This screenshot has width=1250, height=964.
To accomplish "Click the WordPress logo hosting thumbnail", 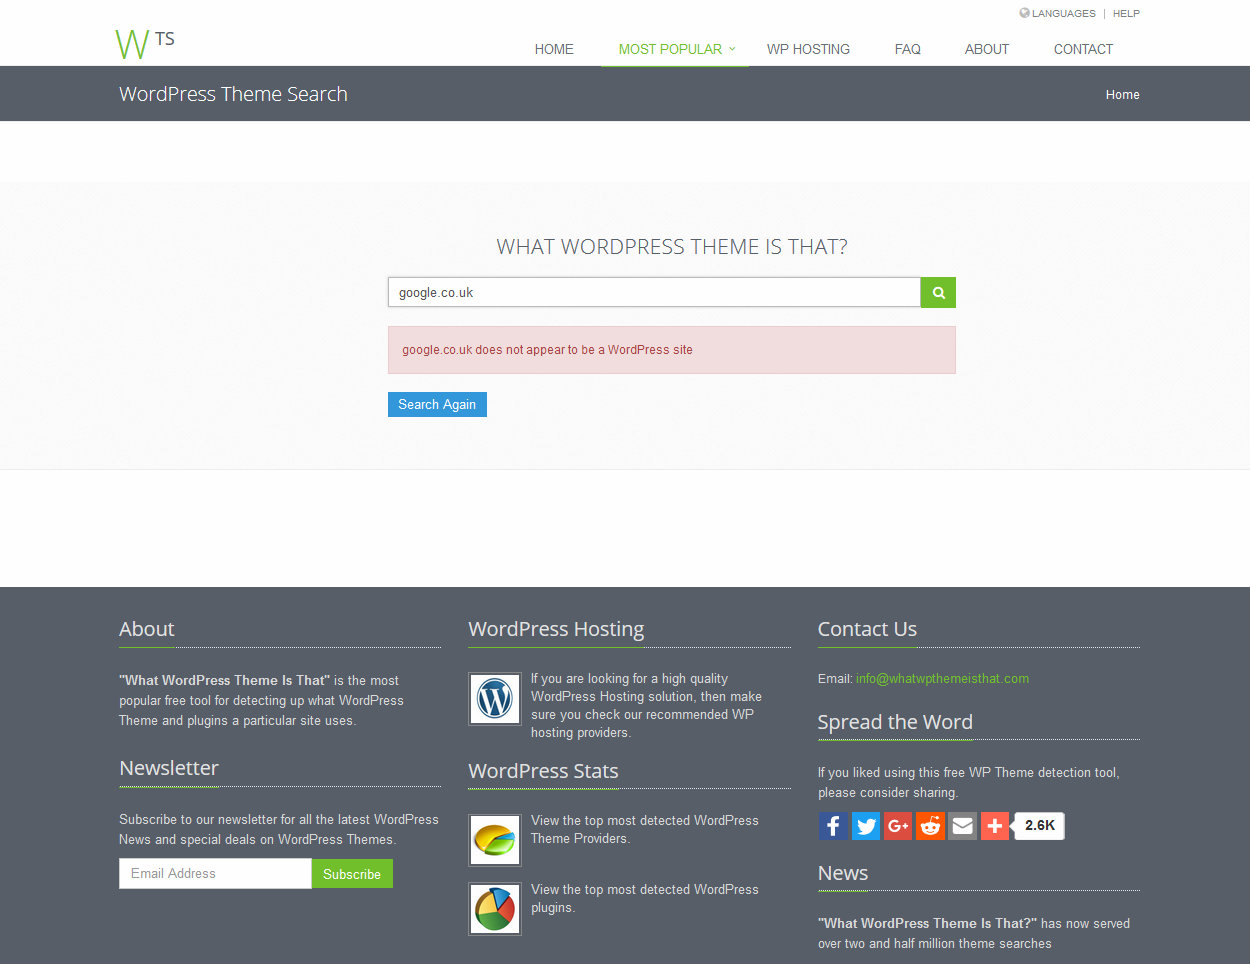I will 495,698.
